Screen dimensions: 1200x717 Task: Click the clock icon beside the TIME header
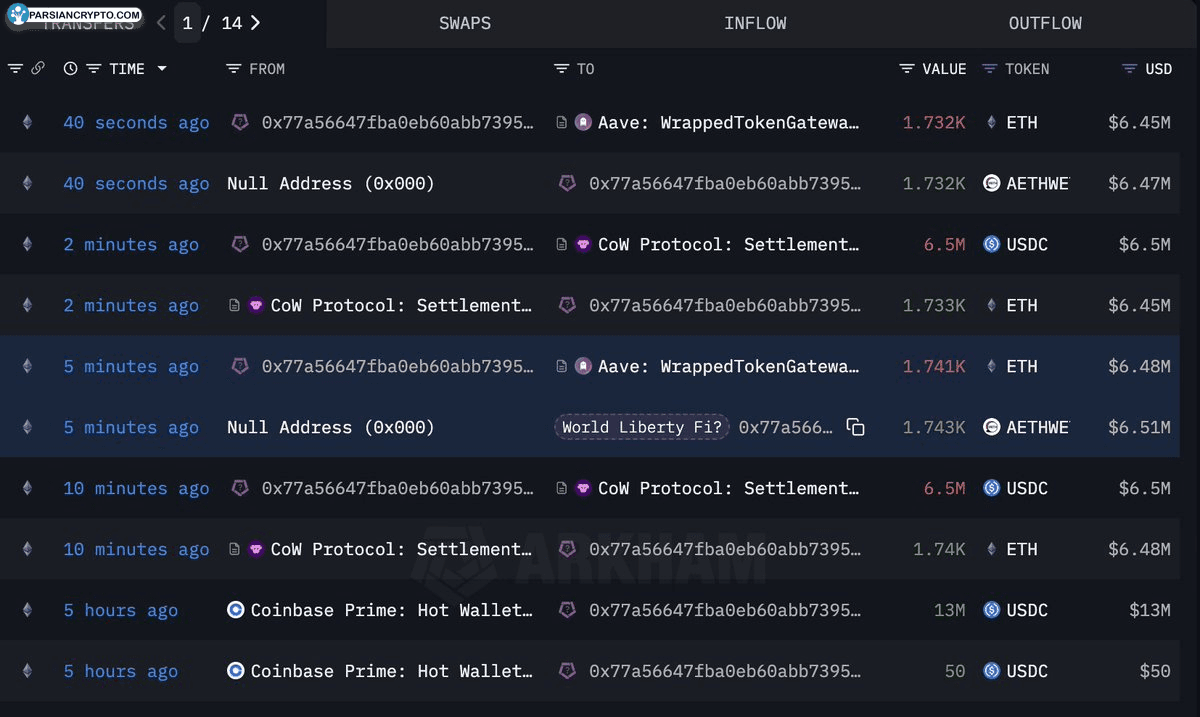(70, 68)
